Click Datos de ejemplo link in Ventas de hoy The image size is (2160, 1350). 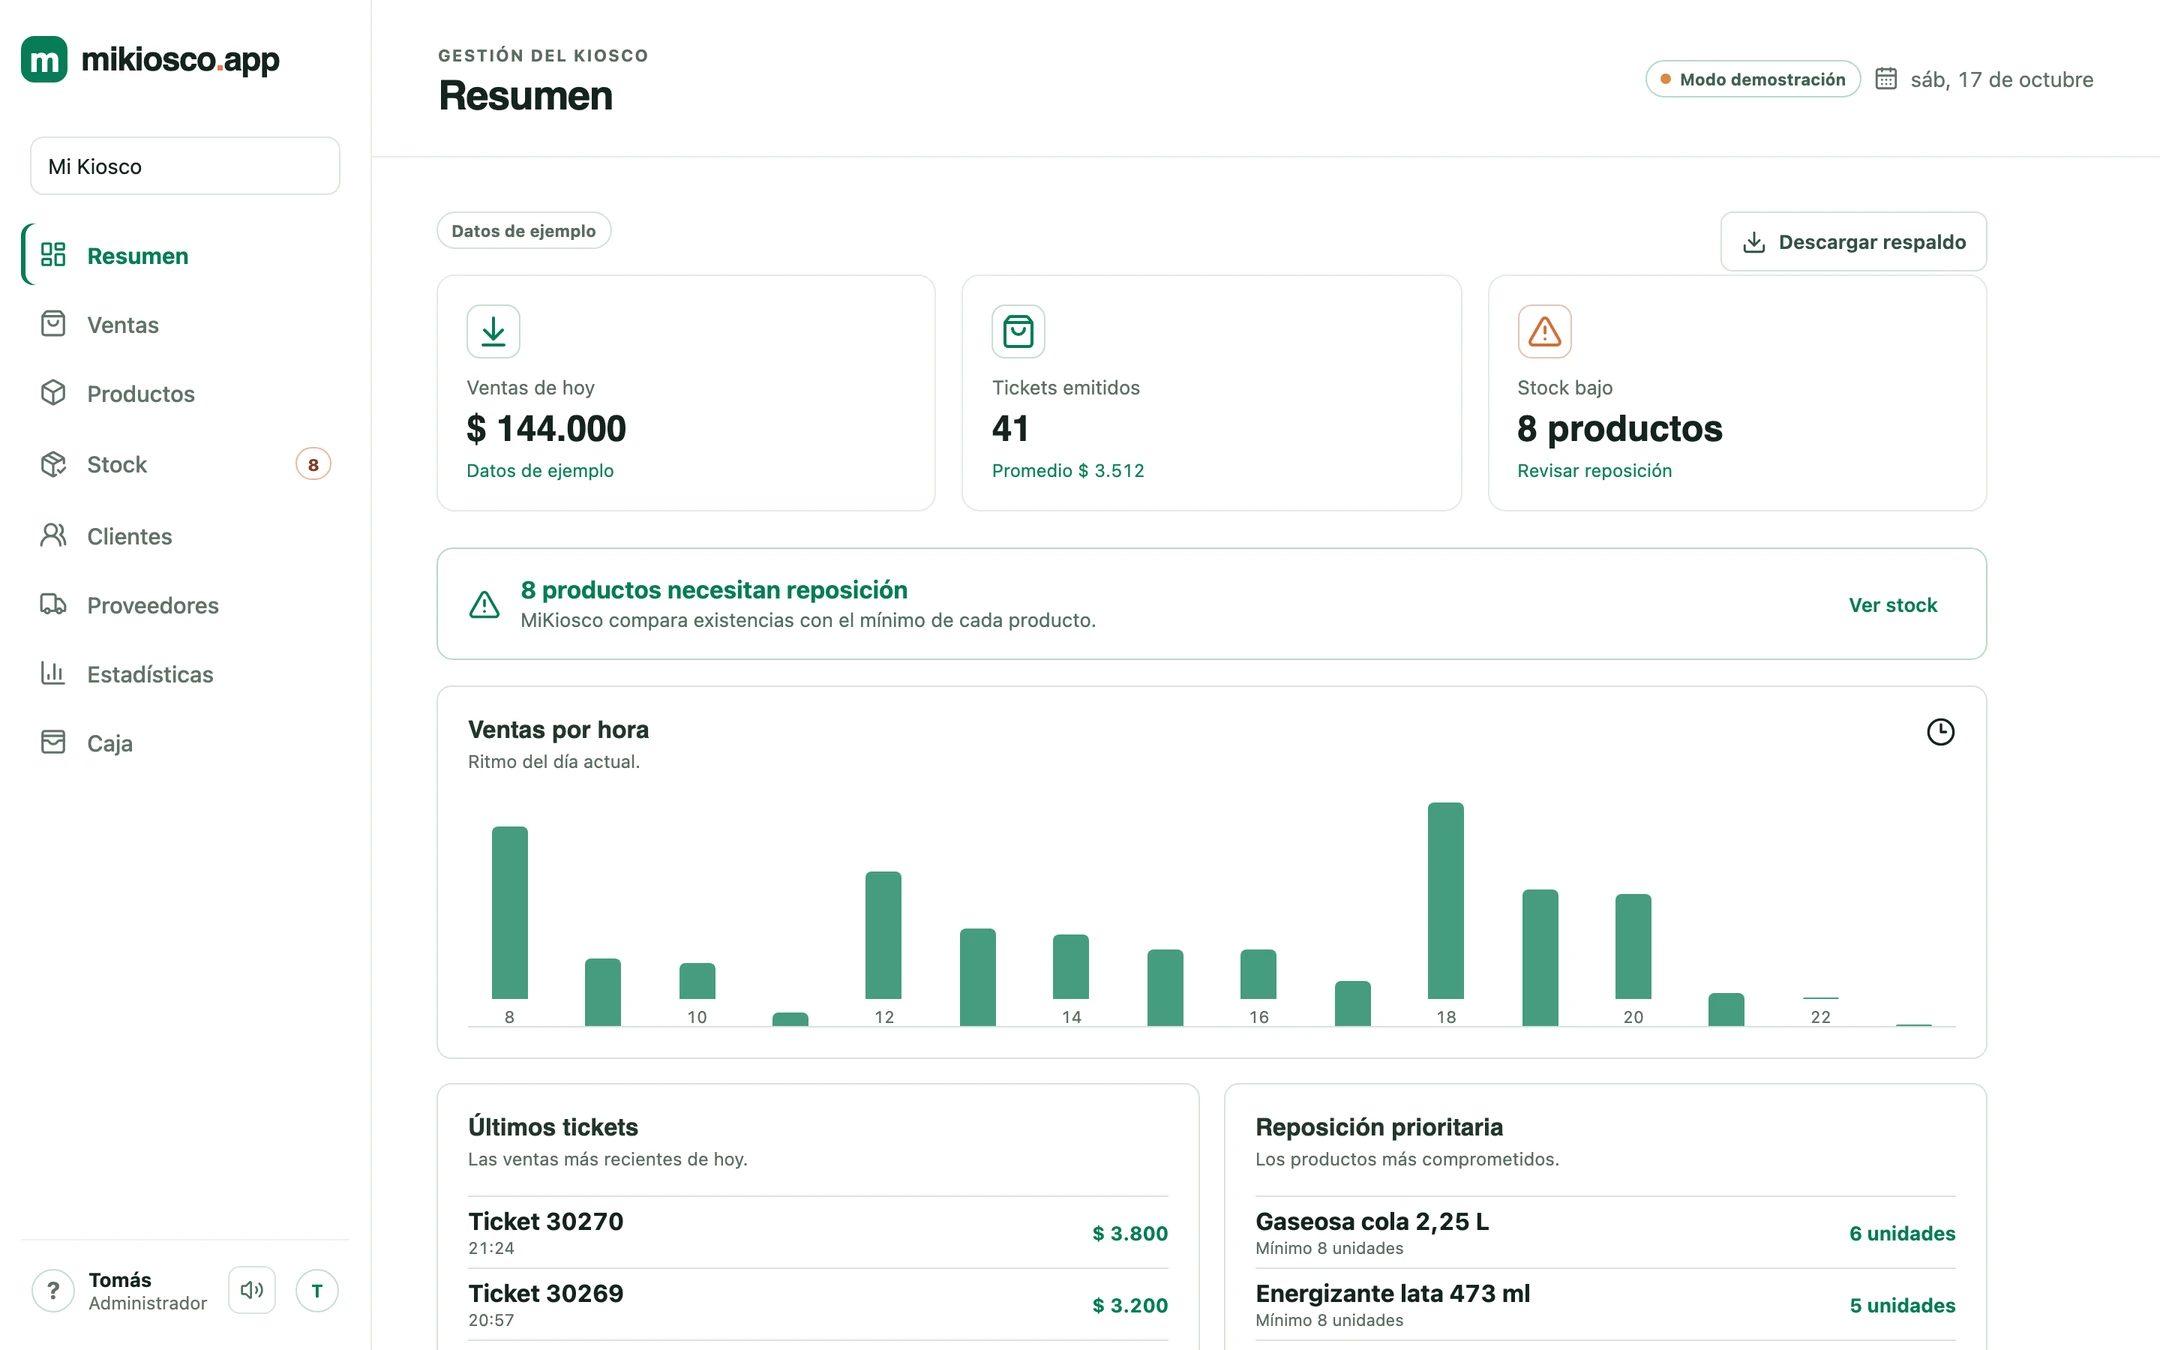pyautogui.click(x=540, y=470)
